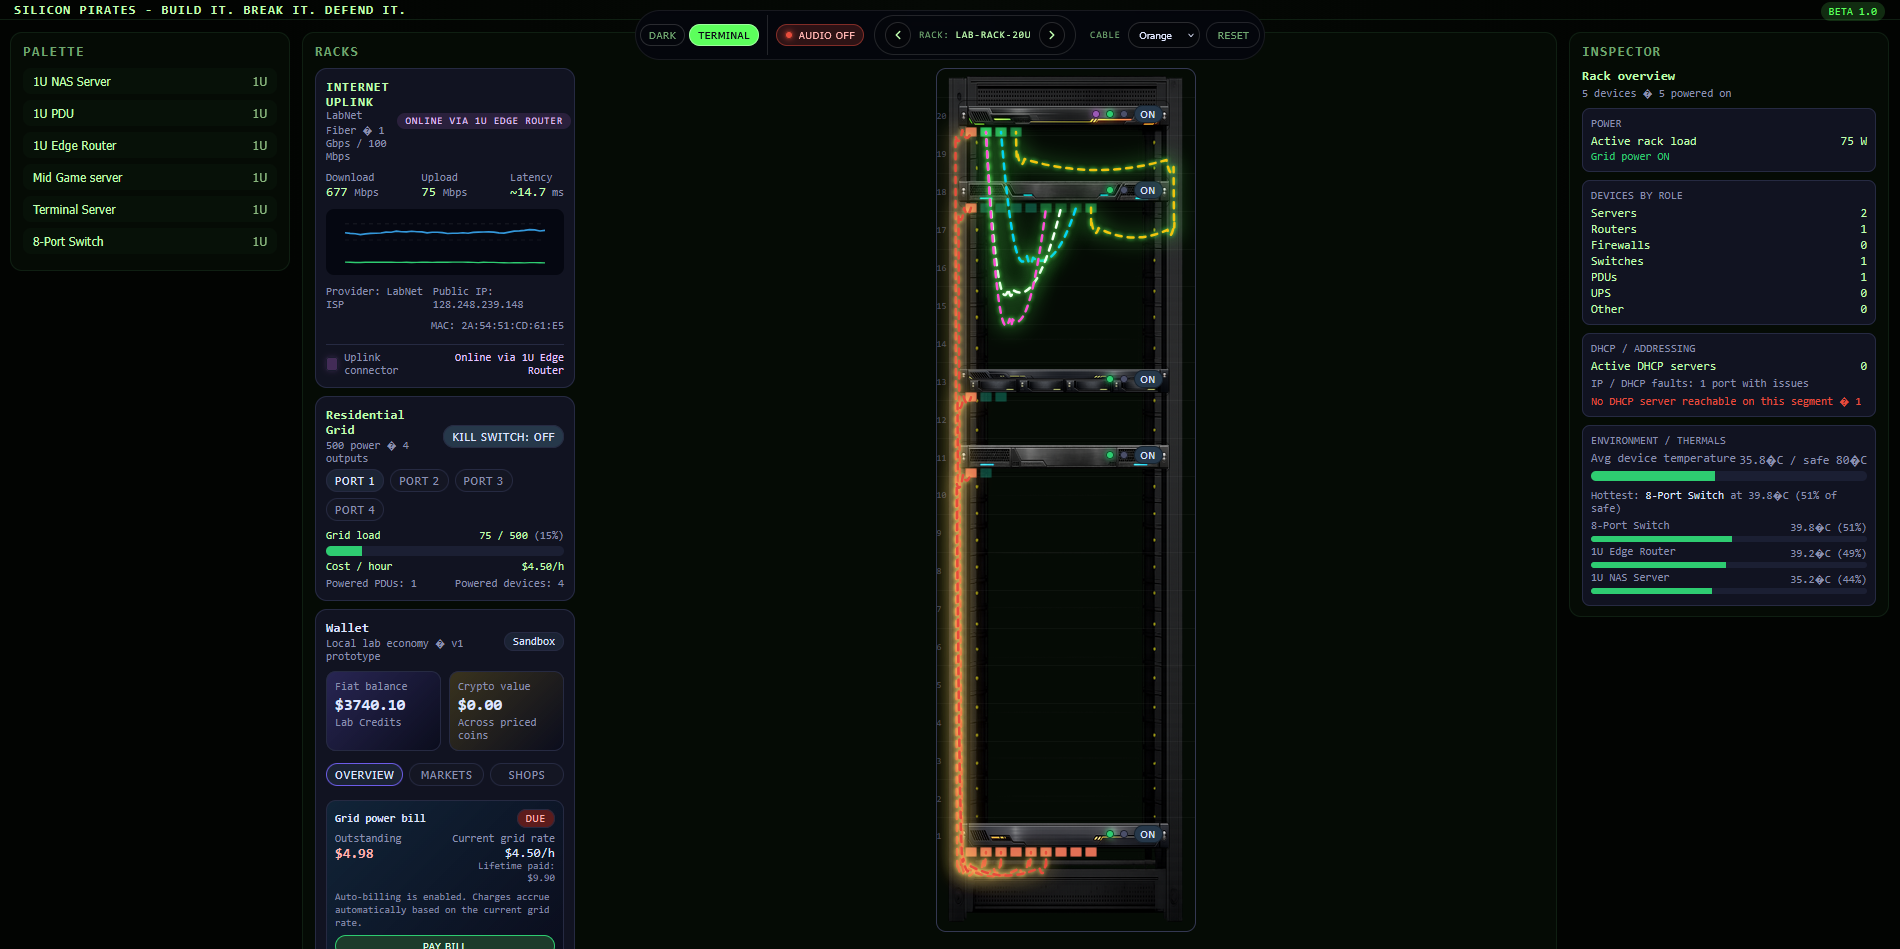
Task: Click the green status LED on slot 18 device
Action: click(1110, 190)
